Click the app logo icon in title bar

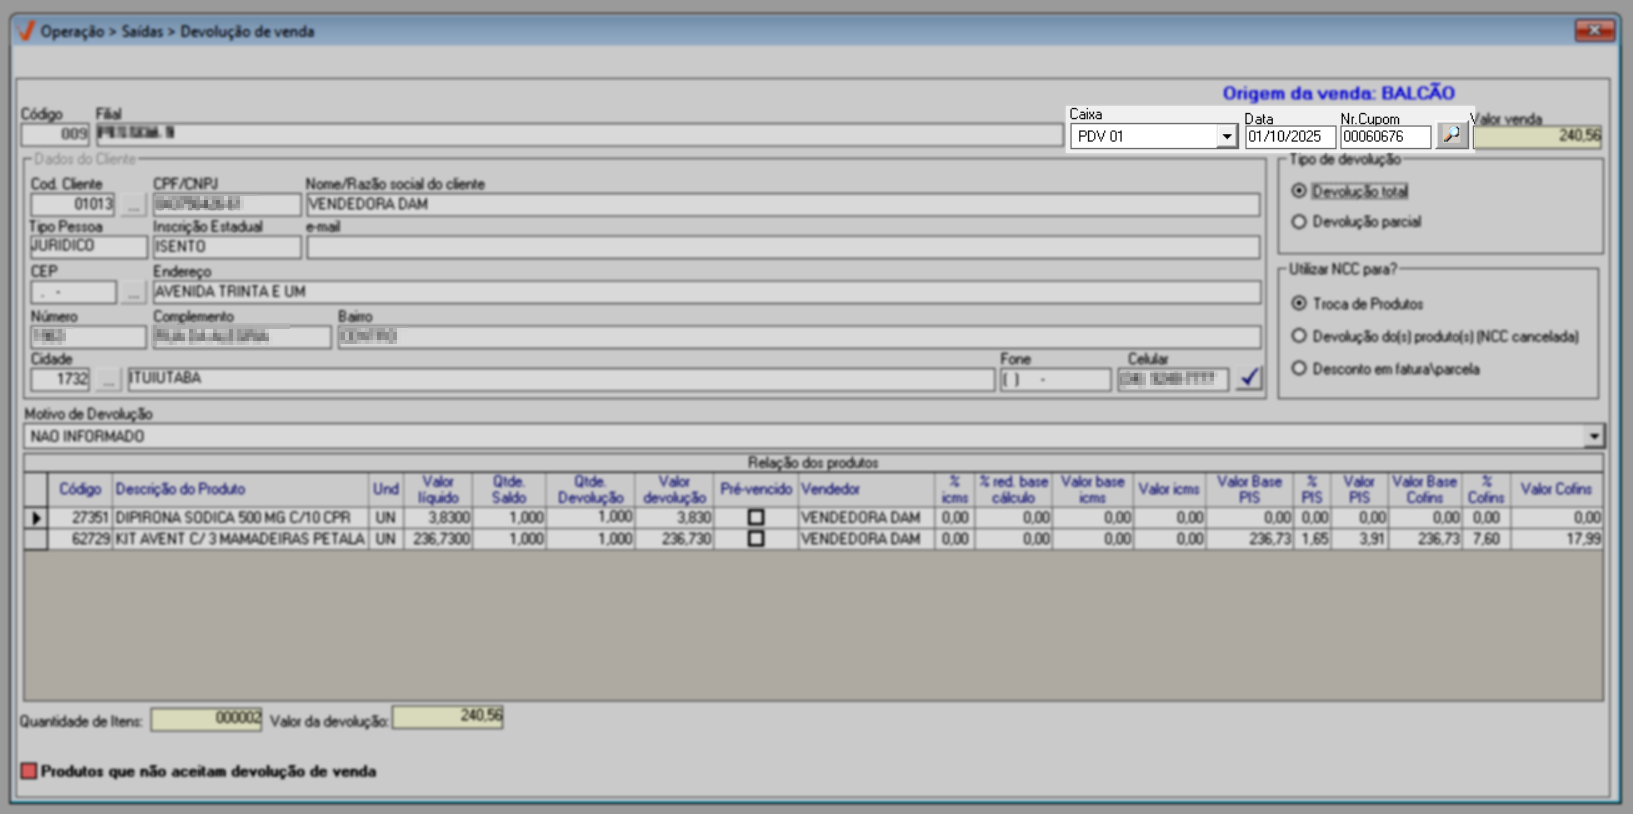coord(26,31)
